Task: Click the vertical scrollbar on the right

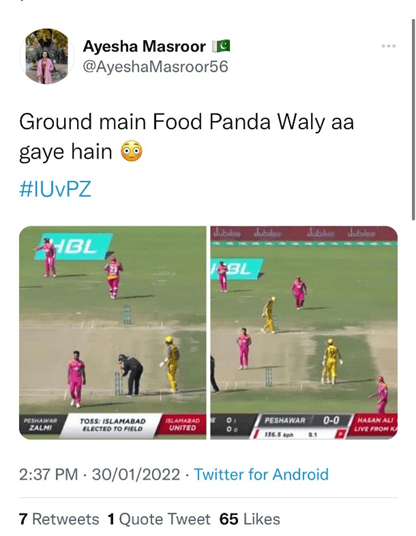Action: click(413, 120)
